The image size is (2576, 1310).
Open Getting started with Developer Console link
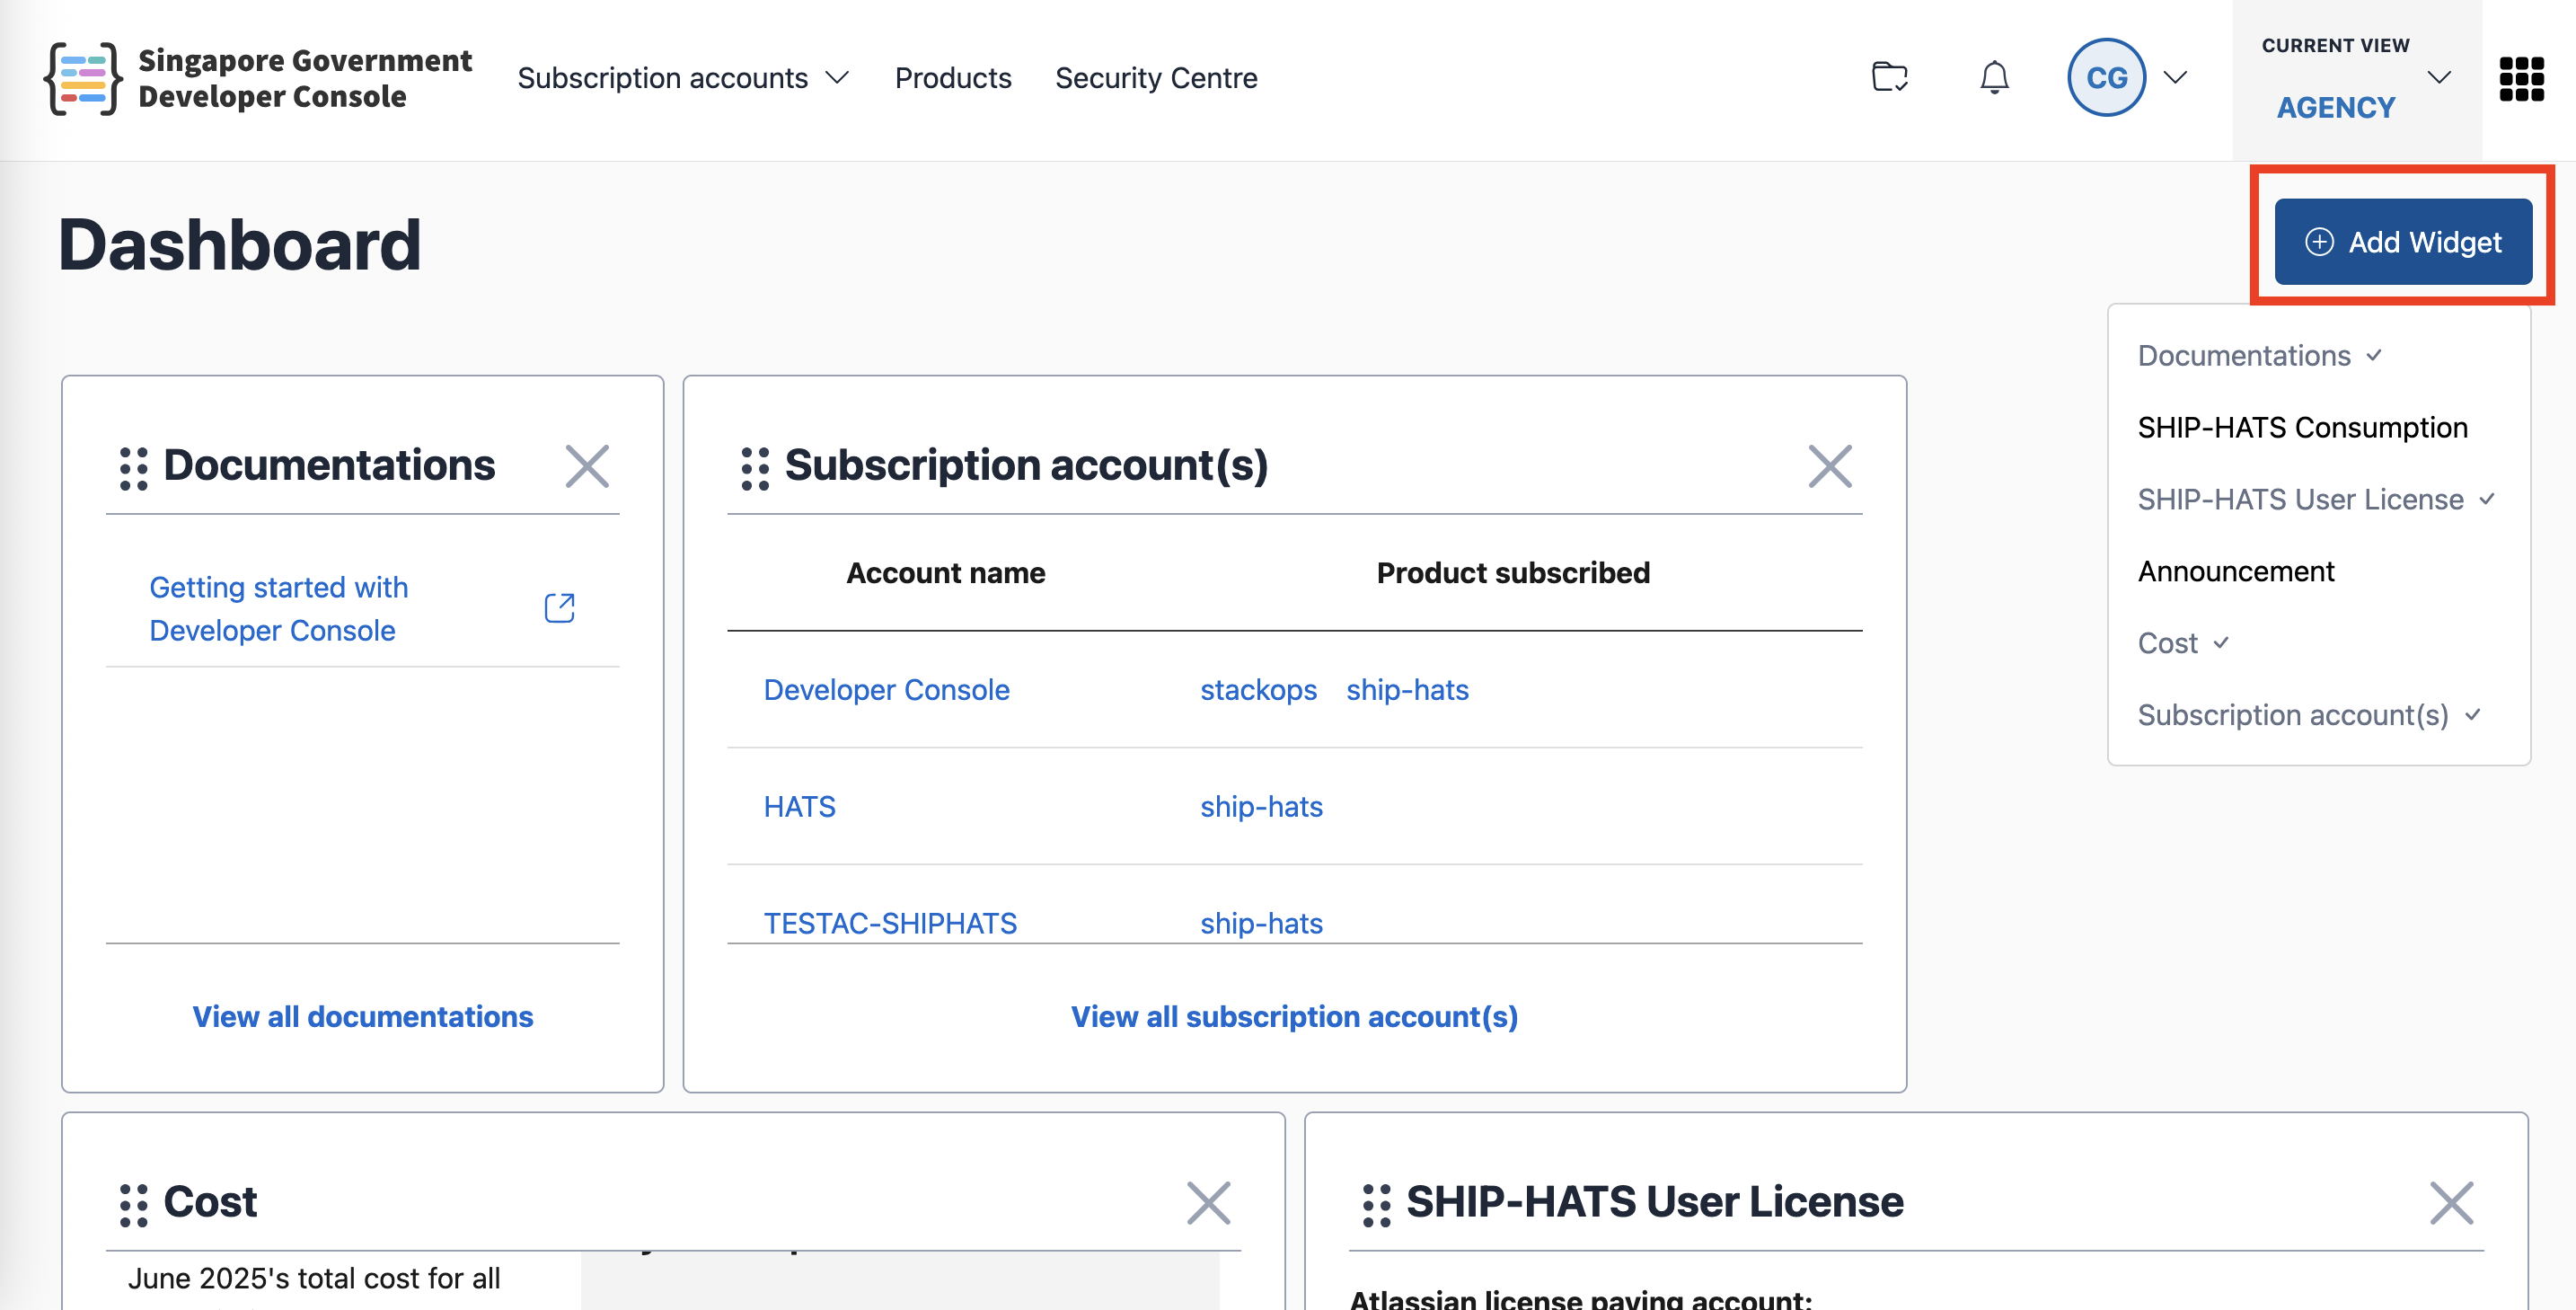279,608
